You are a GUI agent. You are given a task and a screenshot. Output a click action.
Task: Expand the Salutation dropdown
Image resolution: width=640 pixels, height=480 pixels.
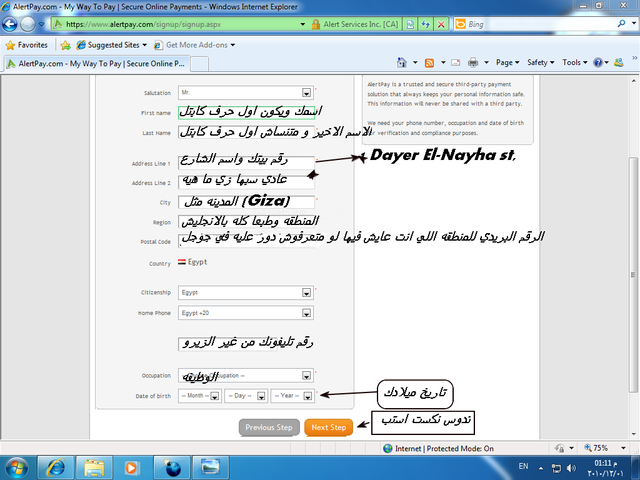(x=306, y=93)
